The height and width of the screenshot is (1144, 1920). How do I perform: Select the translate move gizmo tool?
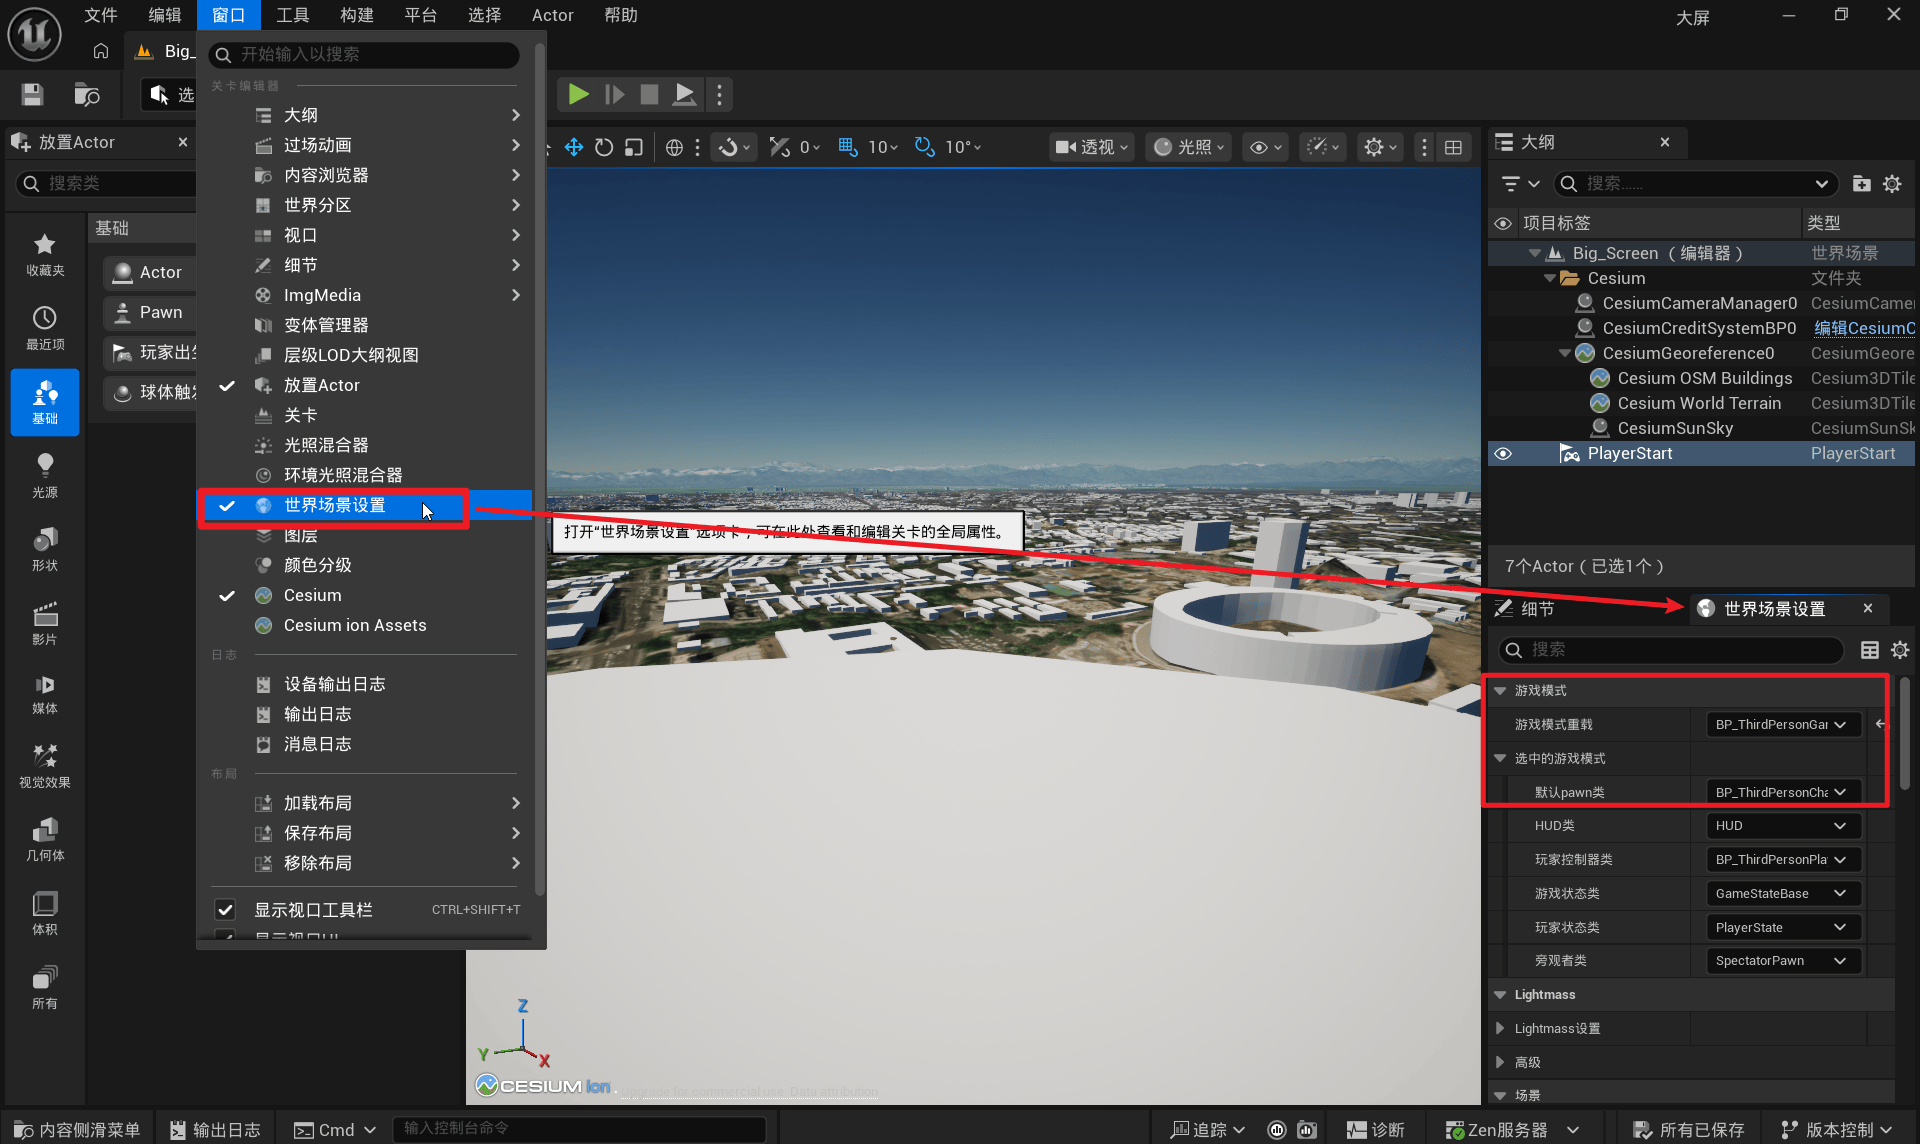click(574, 147)
